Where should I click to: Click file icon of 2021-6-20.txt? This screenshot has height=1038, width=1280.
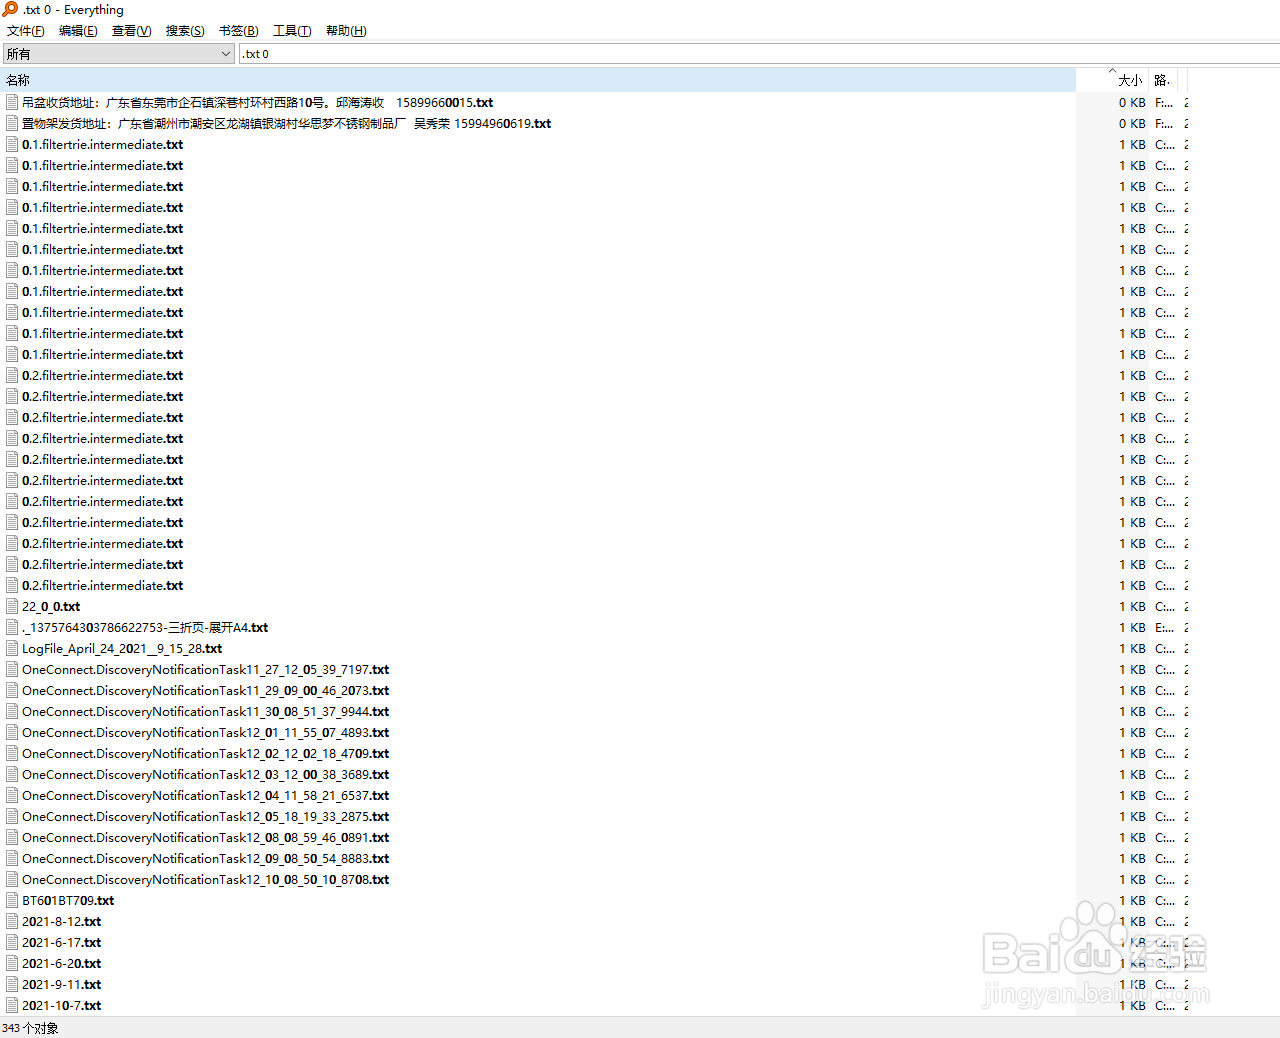click(x=12, y=964)
